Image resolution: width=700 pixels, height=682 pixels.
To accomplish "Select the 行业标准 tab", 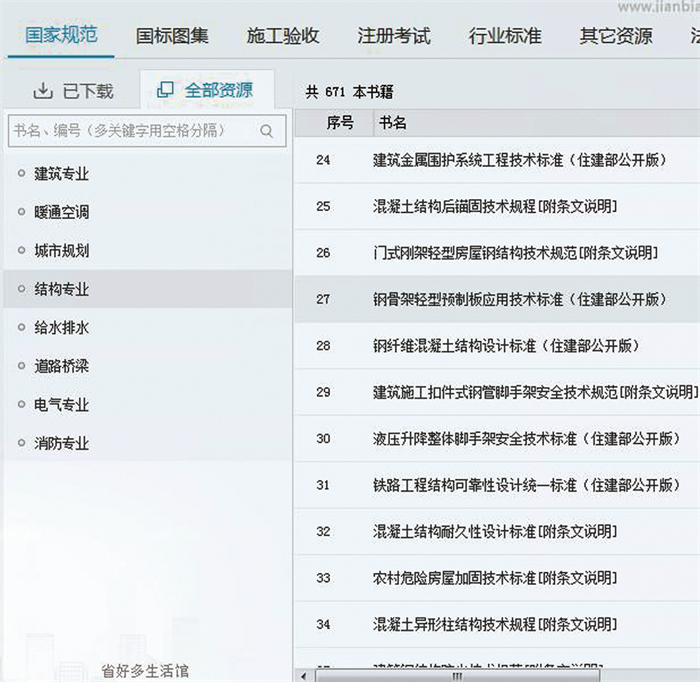I will pos(505,36).
